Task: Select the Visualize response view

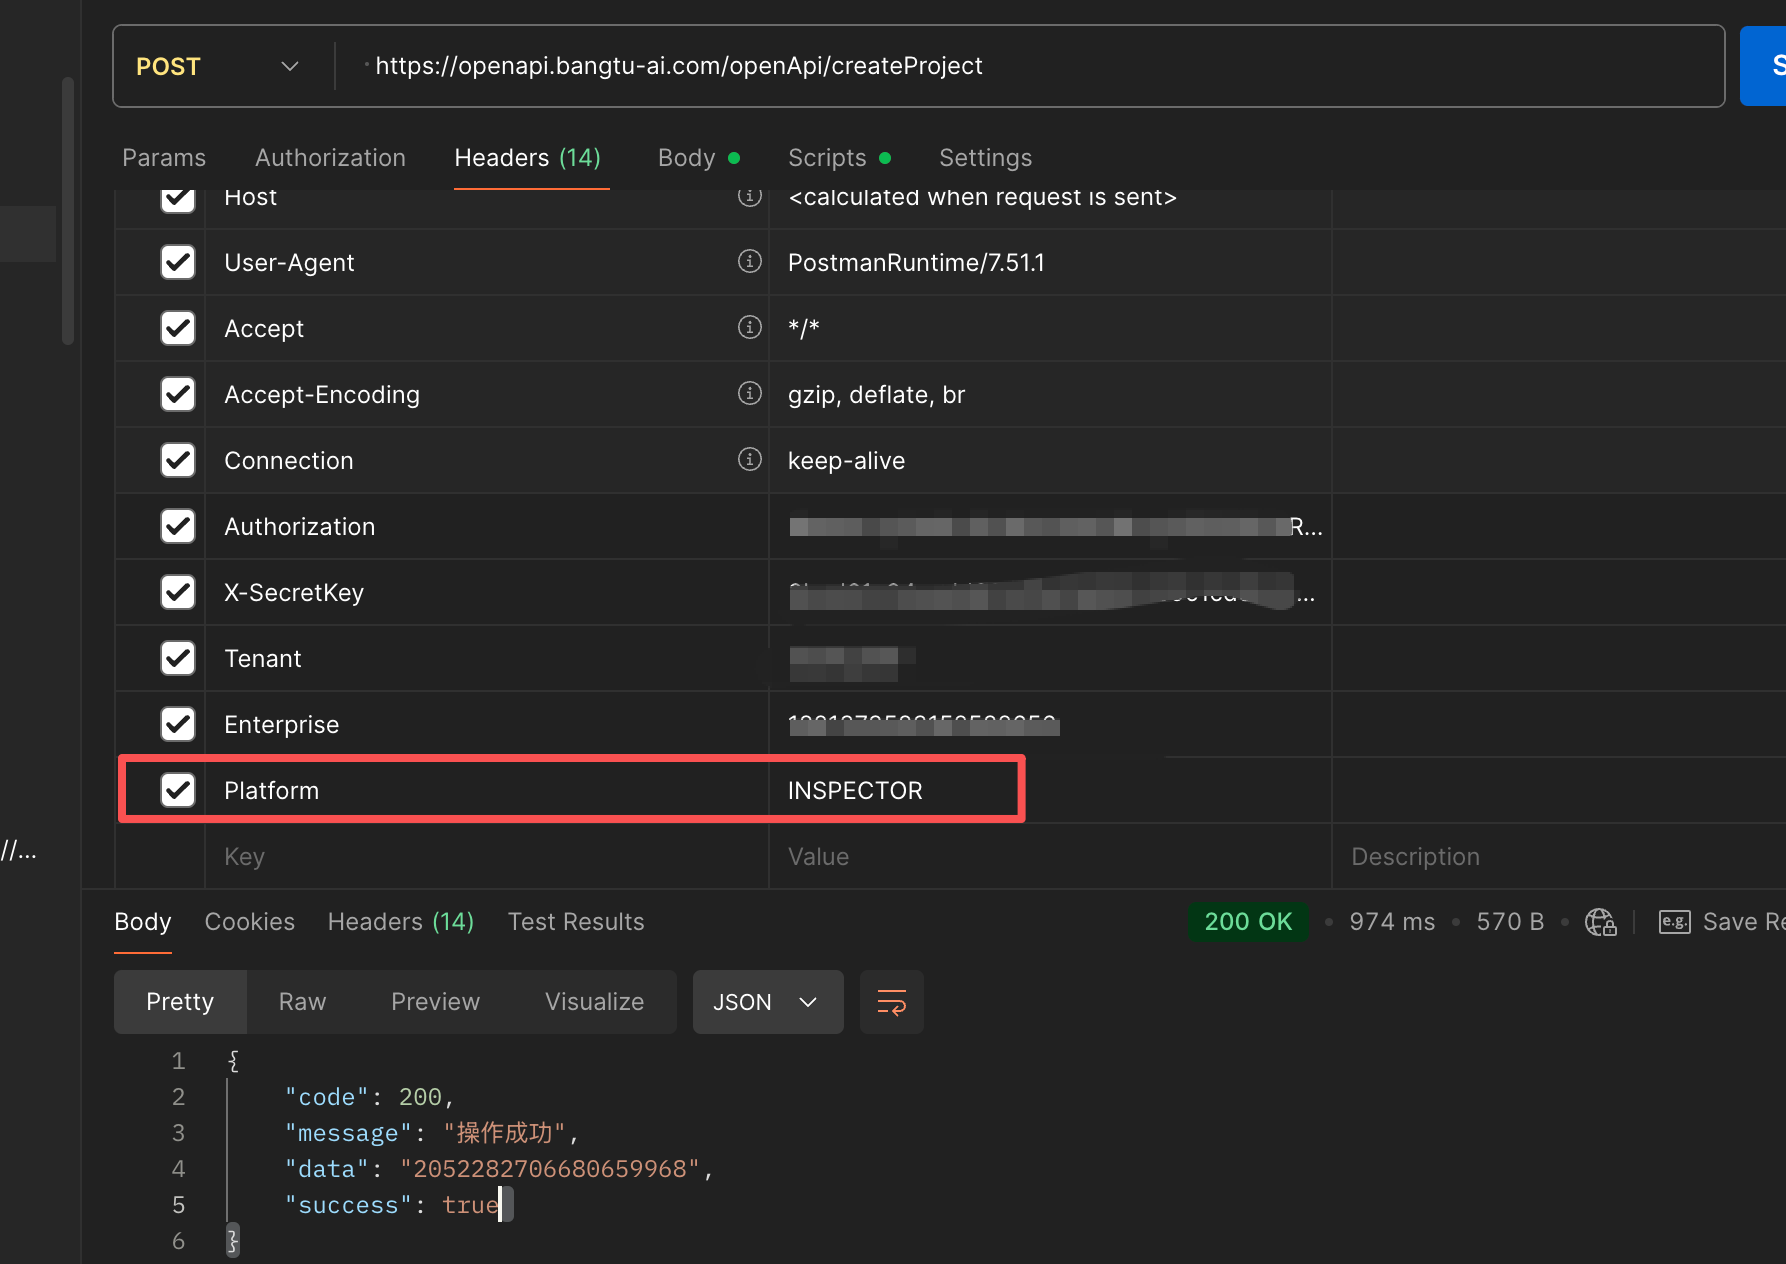Action: tap(594, 1002)
